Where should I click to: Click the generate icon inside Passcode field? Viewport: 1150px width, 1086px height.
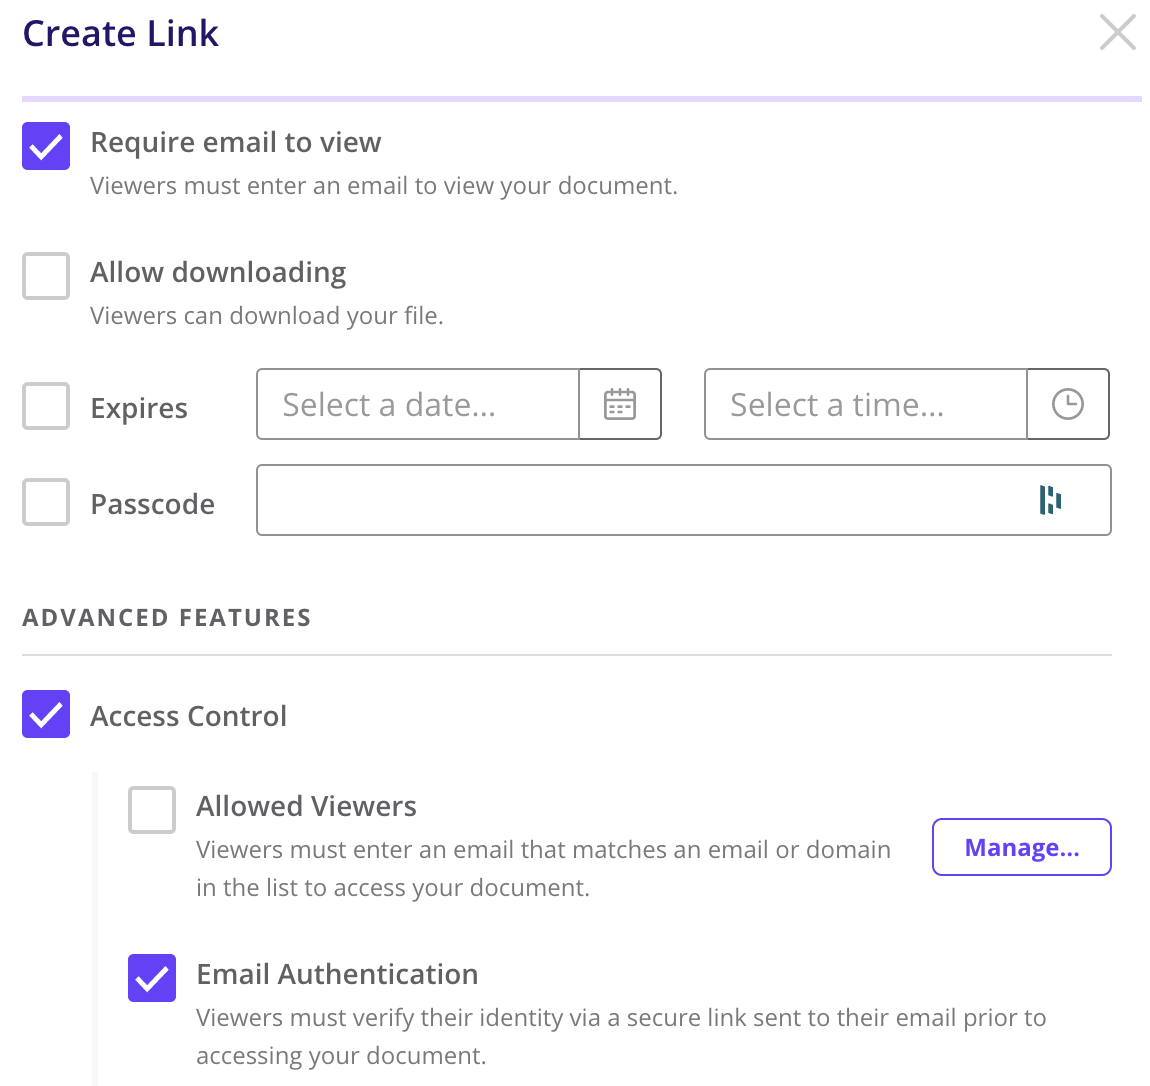tap(1049, 500)
